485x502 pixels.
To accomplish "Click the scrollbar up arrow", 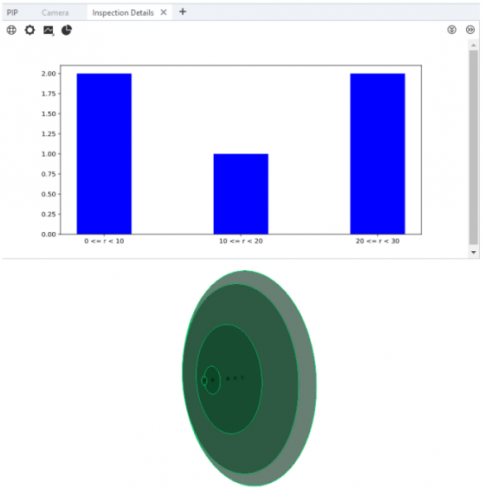I will 473,45.
